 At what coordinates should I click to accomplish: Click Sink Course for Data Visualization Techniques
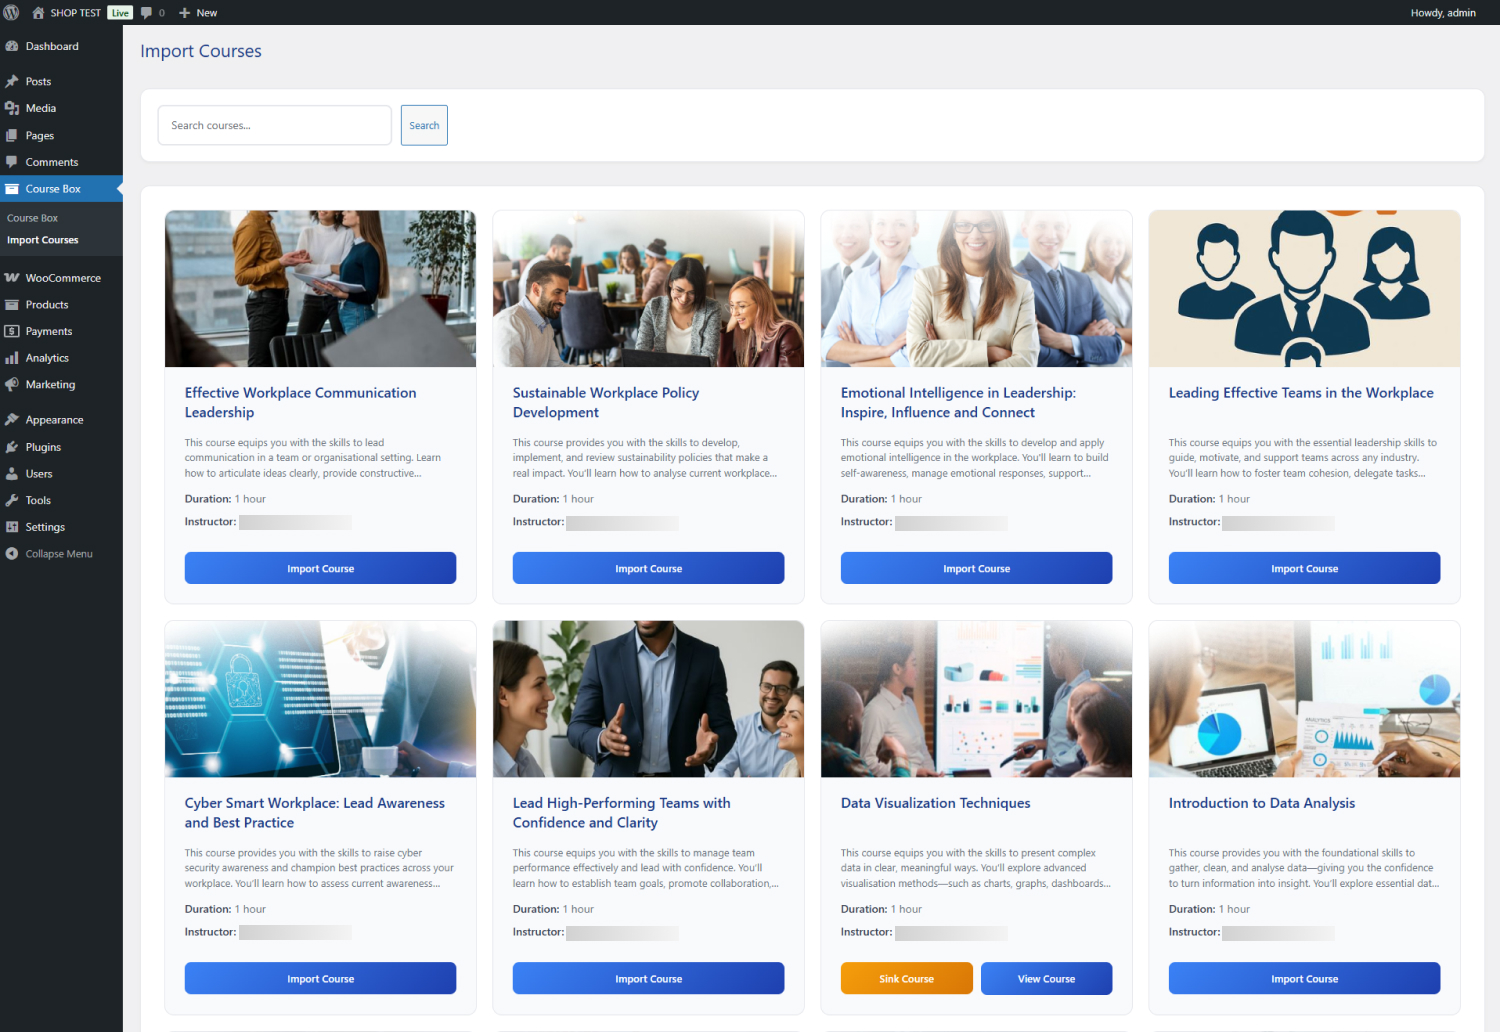[x=907, y=978]
